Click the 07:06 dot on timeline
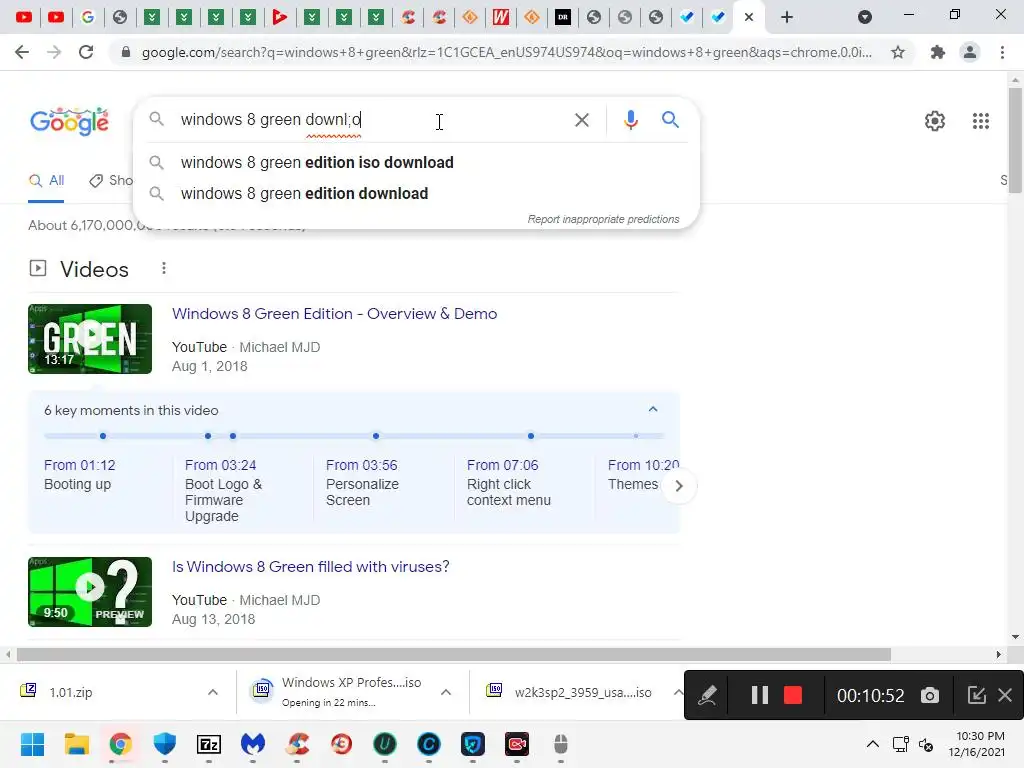Viewport: 1024px width, 768px height. pyautogui.click(x=531, y=436)
